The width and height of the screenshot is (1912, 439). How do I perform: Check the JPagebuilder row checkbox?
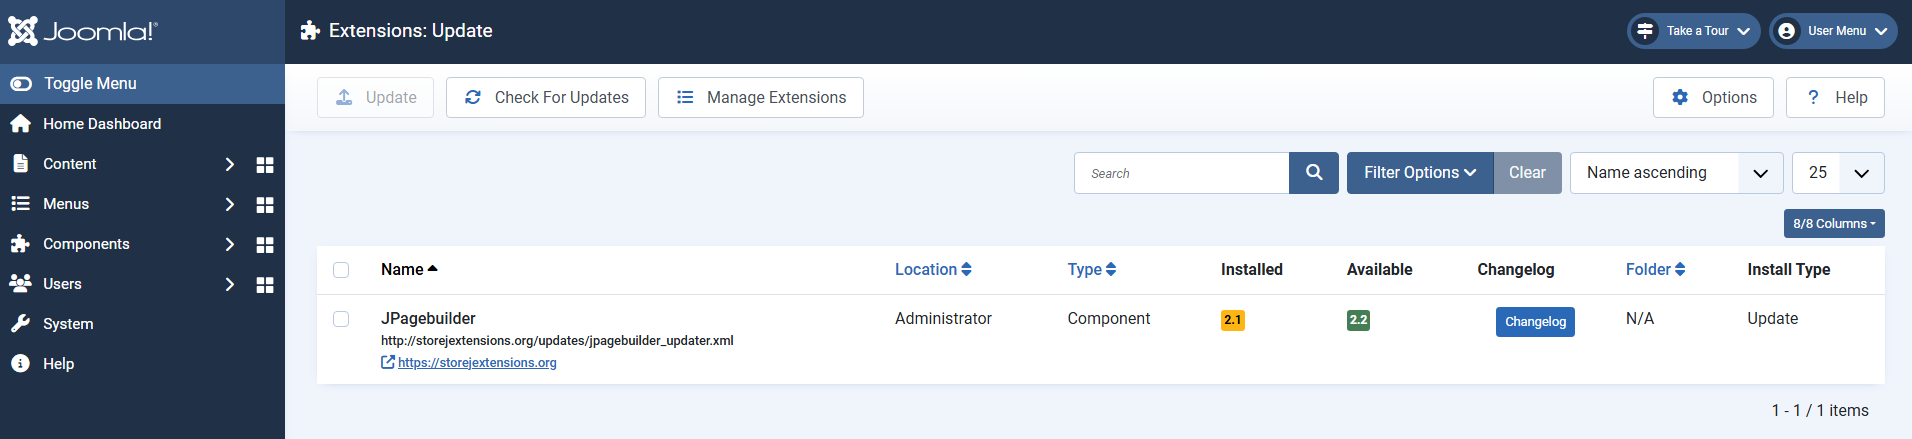click(341, 319)
